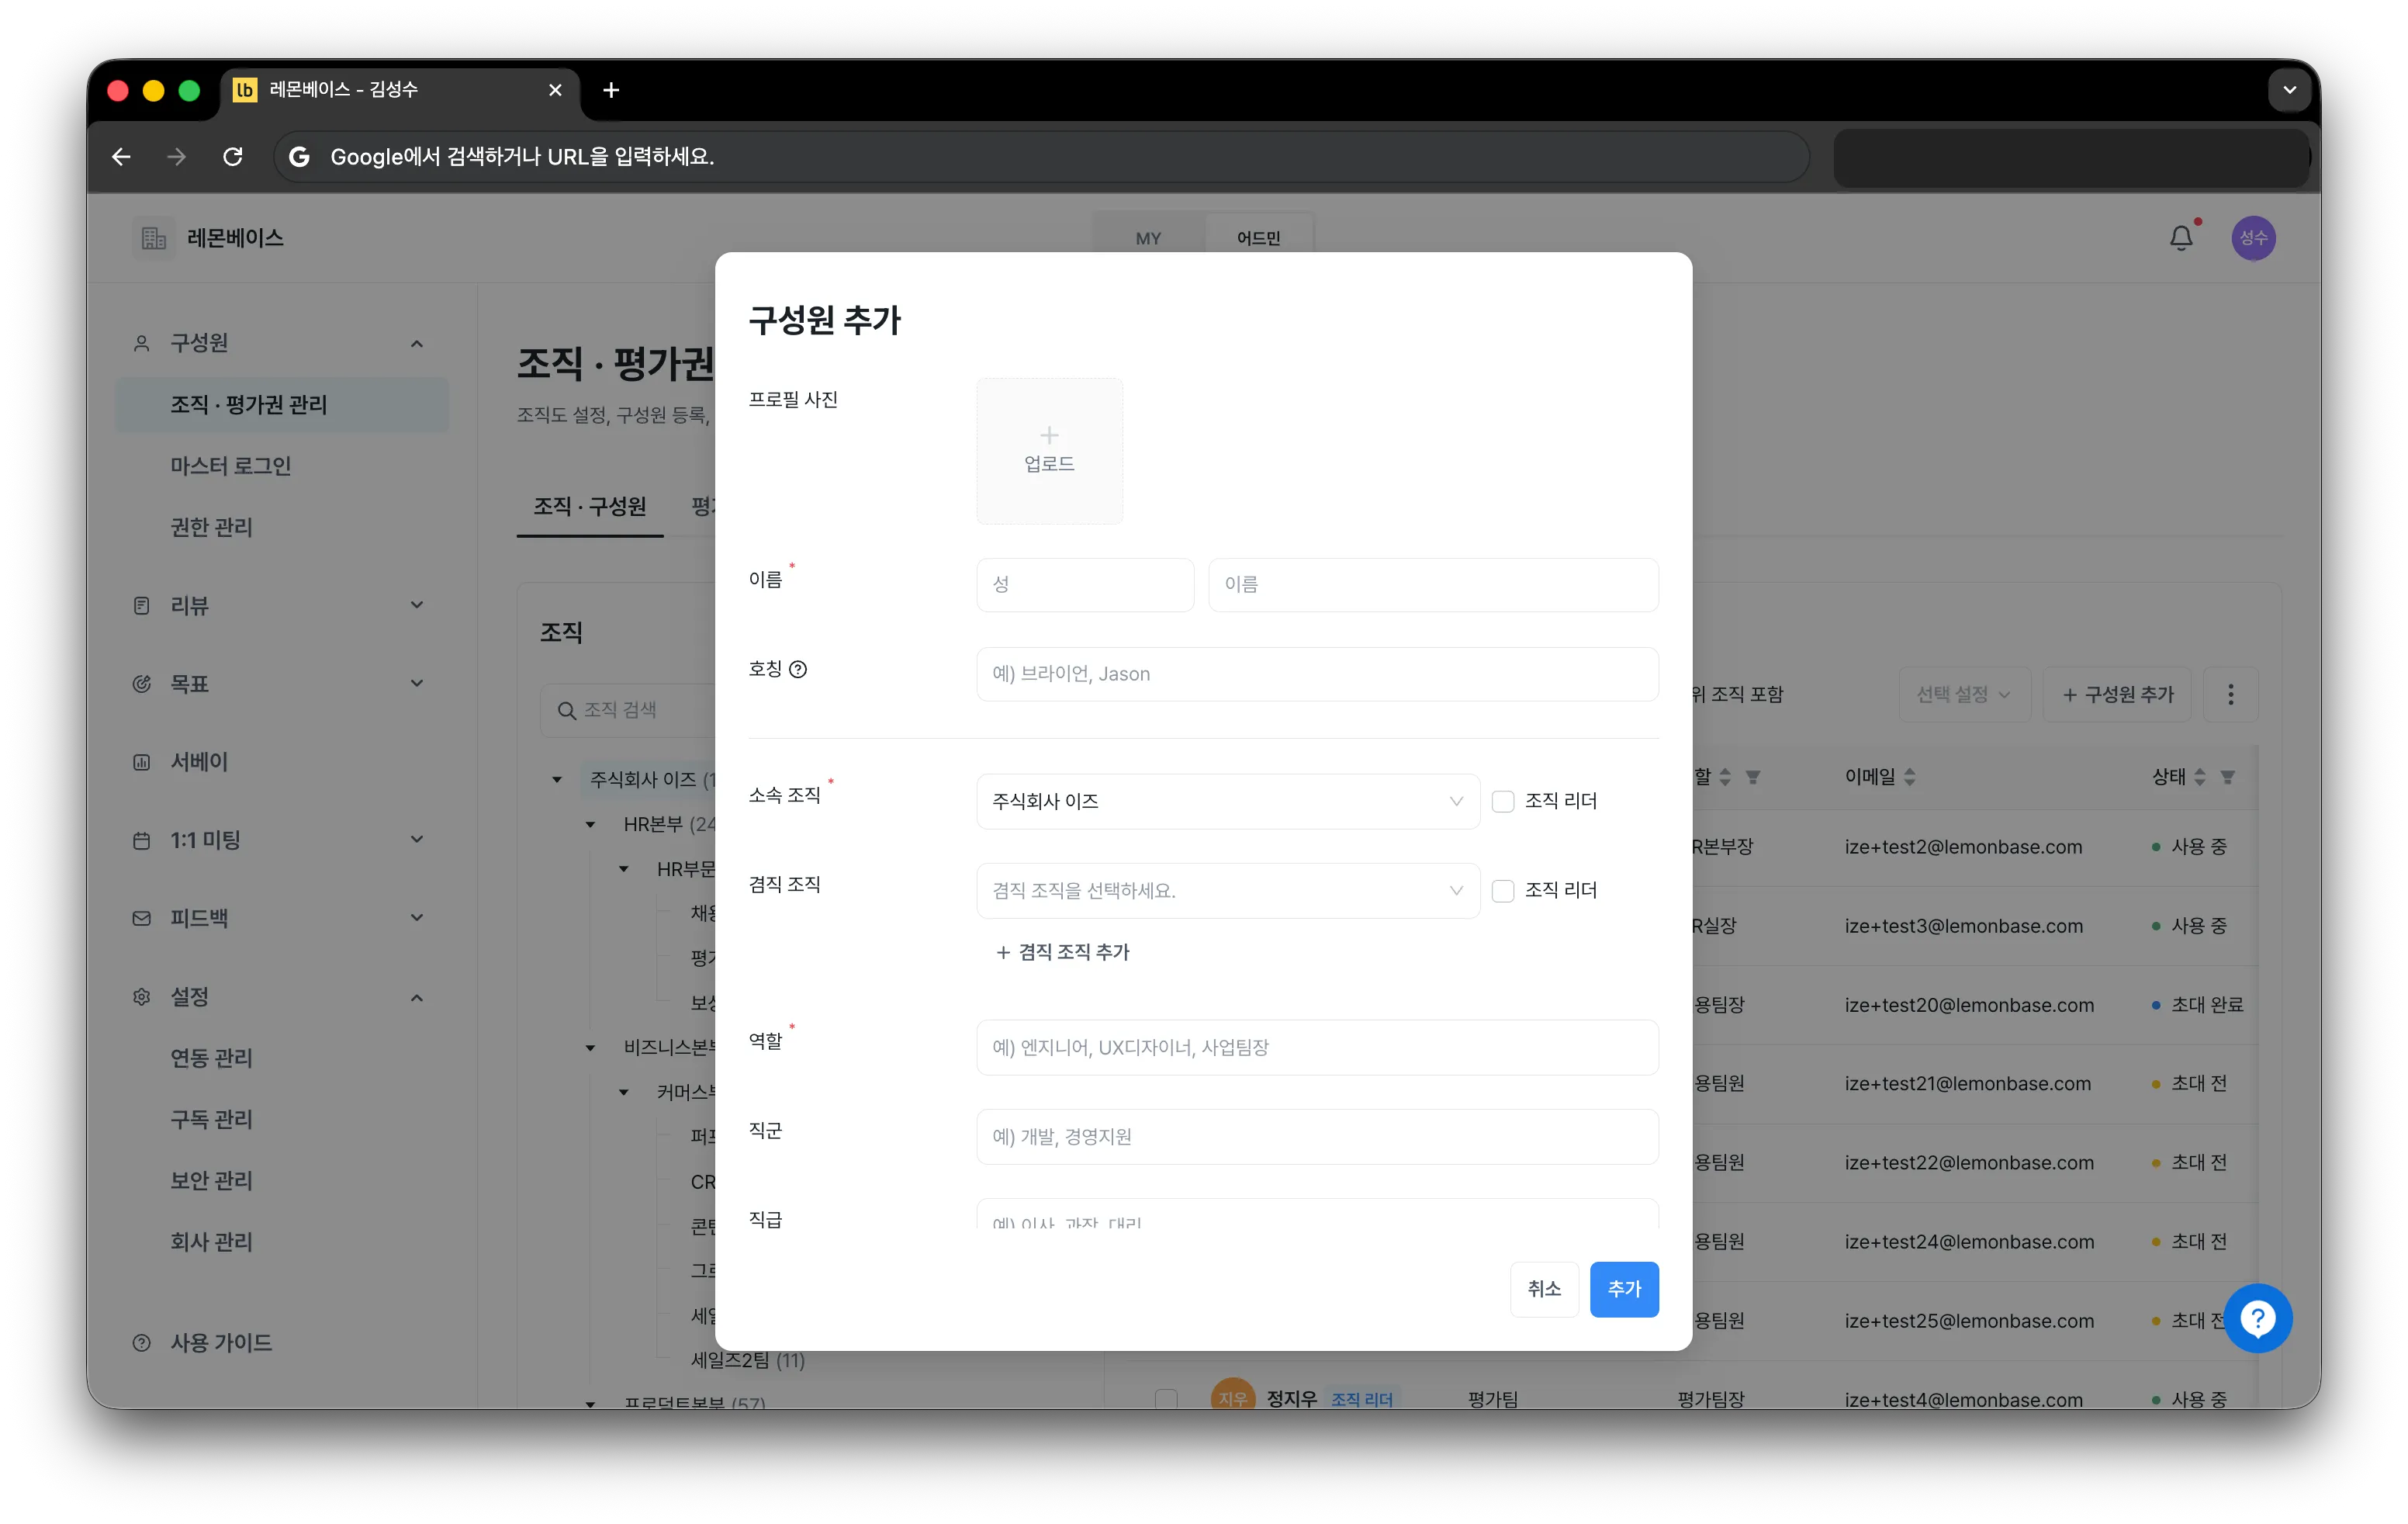Click the Google icon in address bar
The image size is (2408, 1524).
coord(299,156)
